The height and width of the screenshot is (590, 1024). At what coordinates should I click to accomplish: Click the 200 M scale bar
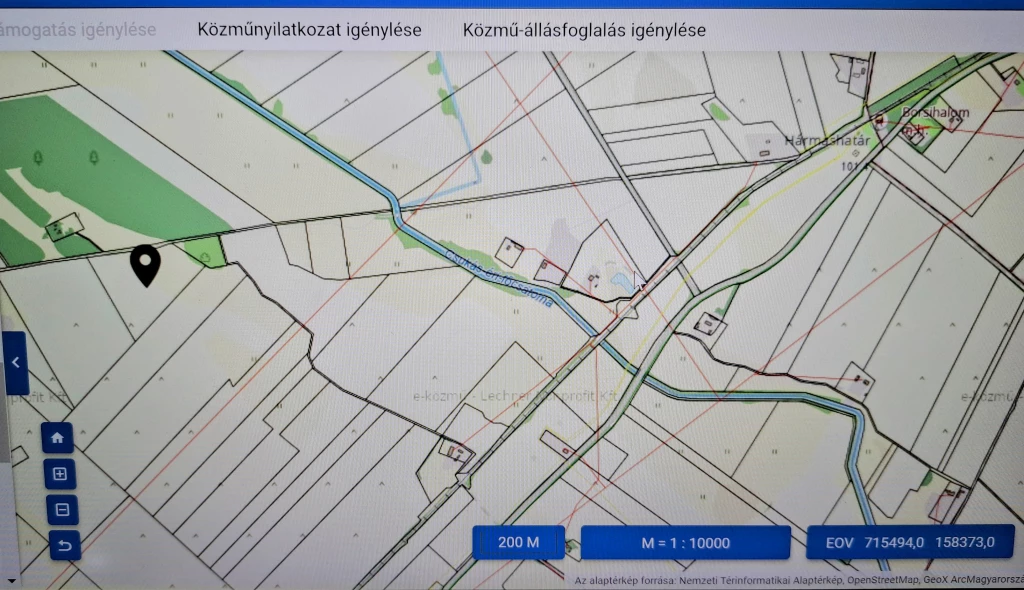tap(518, 542)
